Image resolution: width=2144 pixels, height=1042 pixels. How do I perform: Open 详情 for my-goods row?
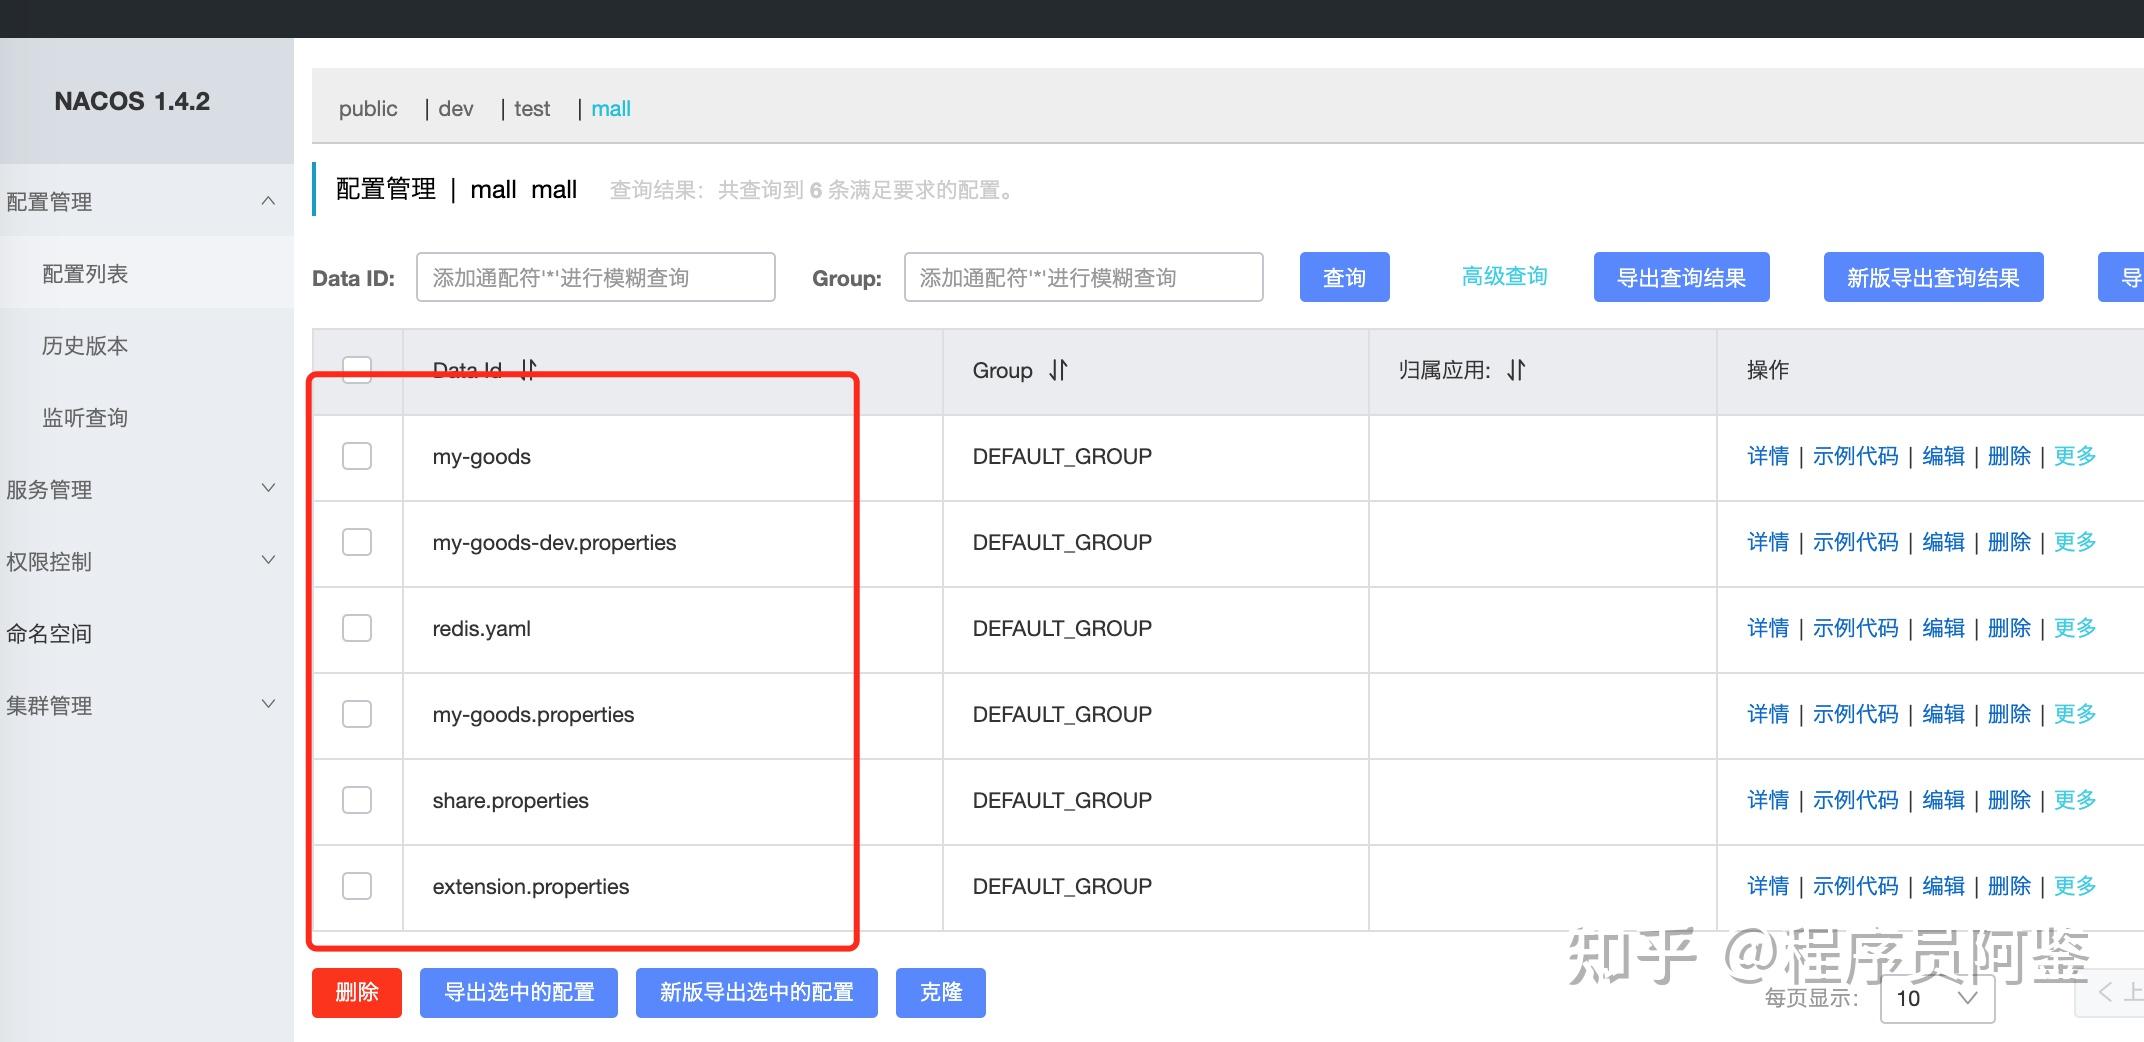click(1768, 456)
